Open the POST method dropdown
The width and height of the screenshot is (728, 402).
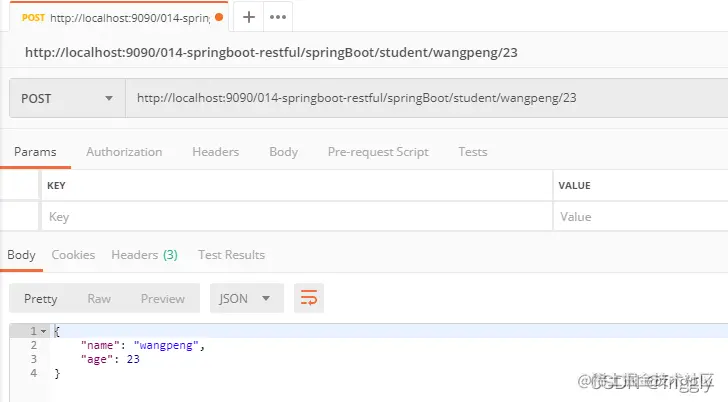67,98
